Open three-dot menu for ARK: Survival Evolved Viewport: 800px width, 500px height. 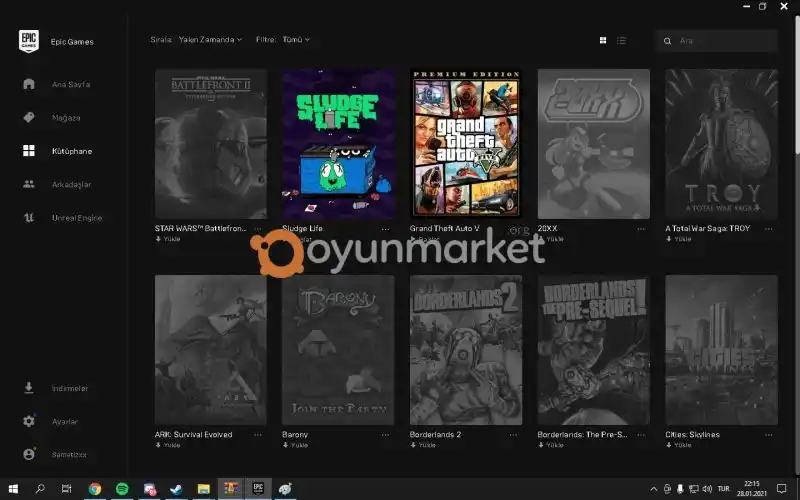(x=258, y=435)
